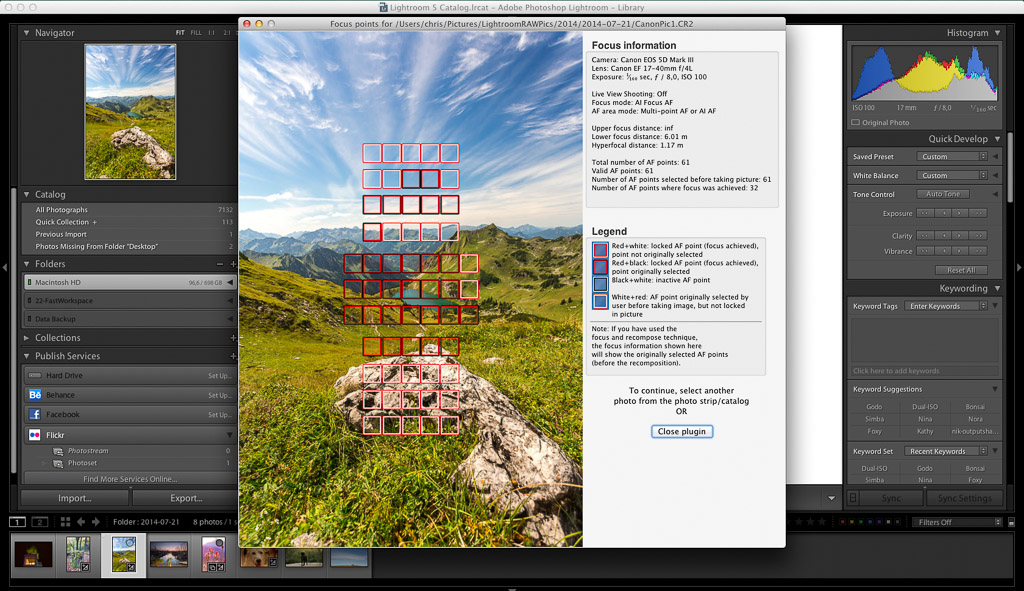Hide the left panel group via edge arrow
The height and width of the screenshot is (591, 1024).
pos(5,267)
